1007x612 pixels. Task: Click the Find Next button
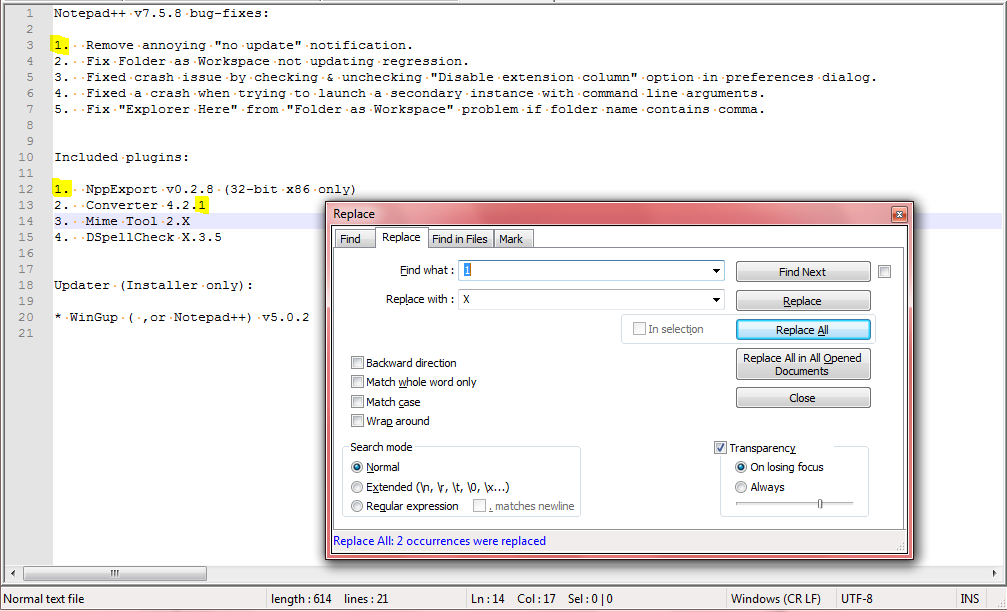[x=803, y=272]
